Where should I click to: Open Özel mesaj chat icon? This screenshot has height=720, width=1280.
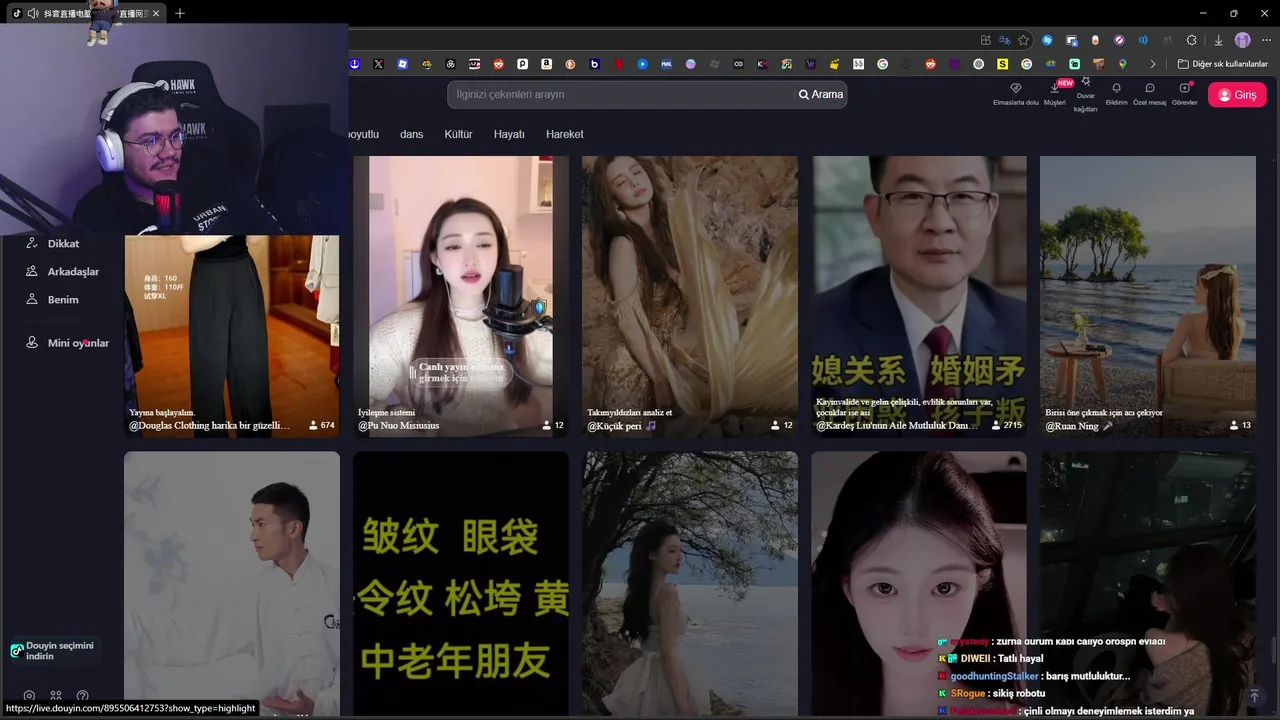(x=1150, y=88)
